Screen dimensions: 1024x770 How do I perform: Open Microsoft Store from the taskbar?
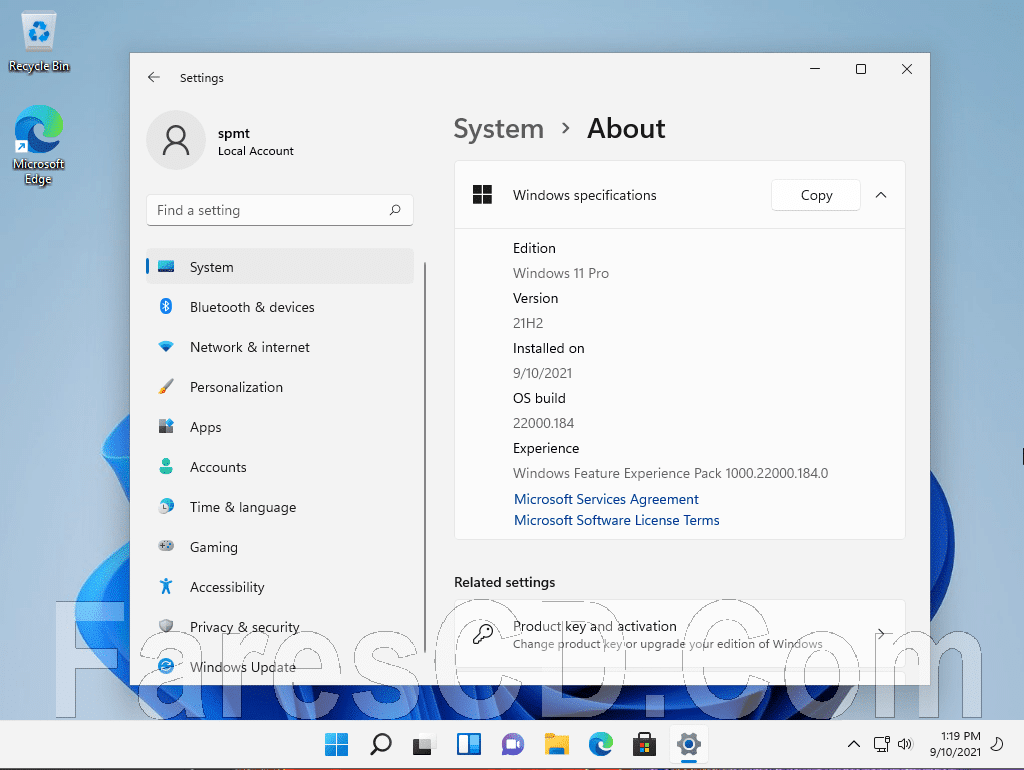click(644, 744)
